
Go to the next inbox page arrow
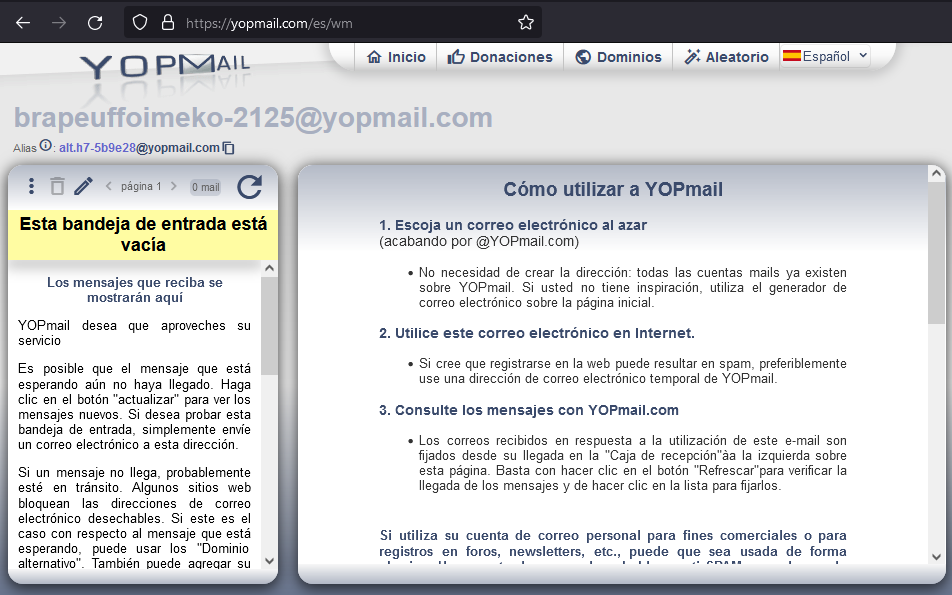click(x=173, y=186)
